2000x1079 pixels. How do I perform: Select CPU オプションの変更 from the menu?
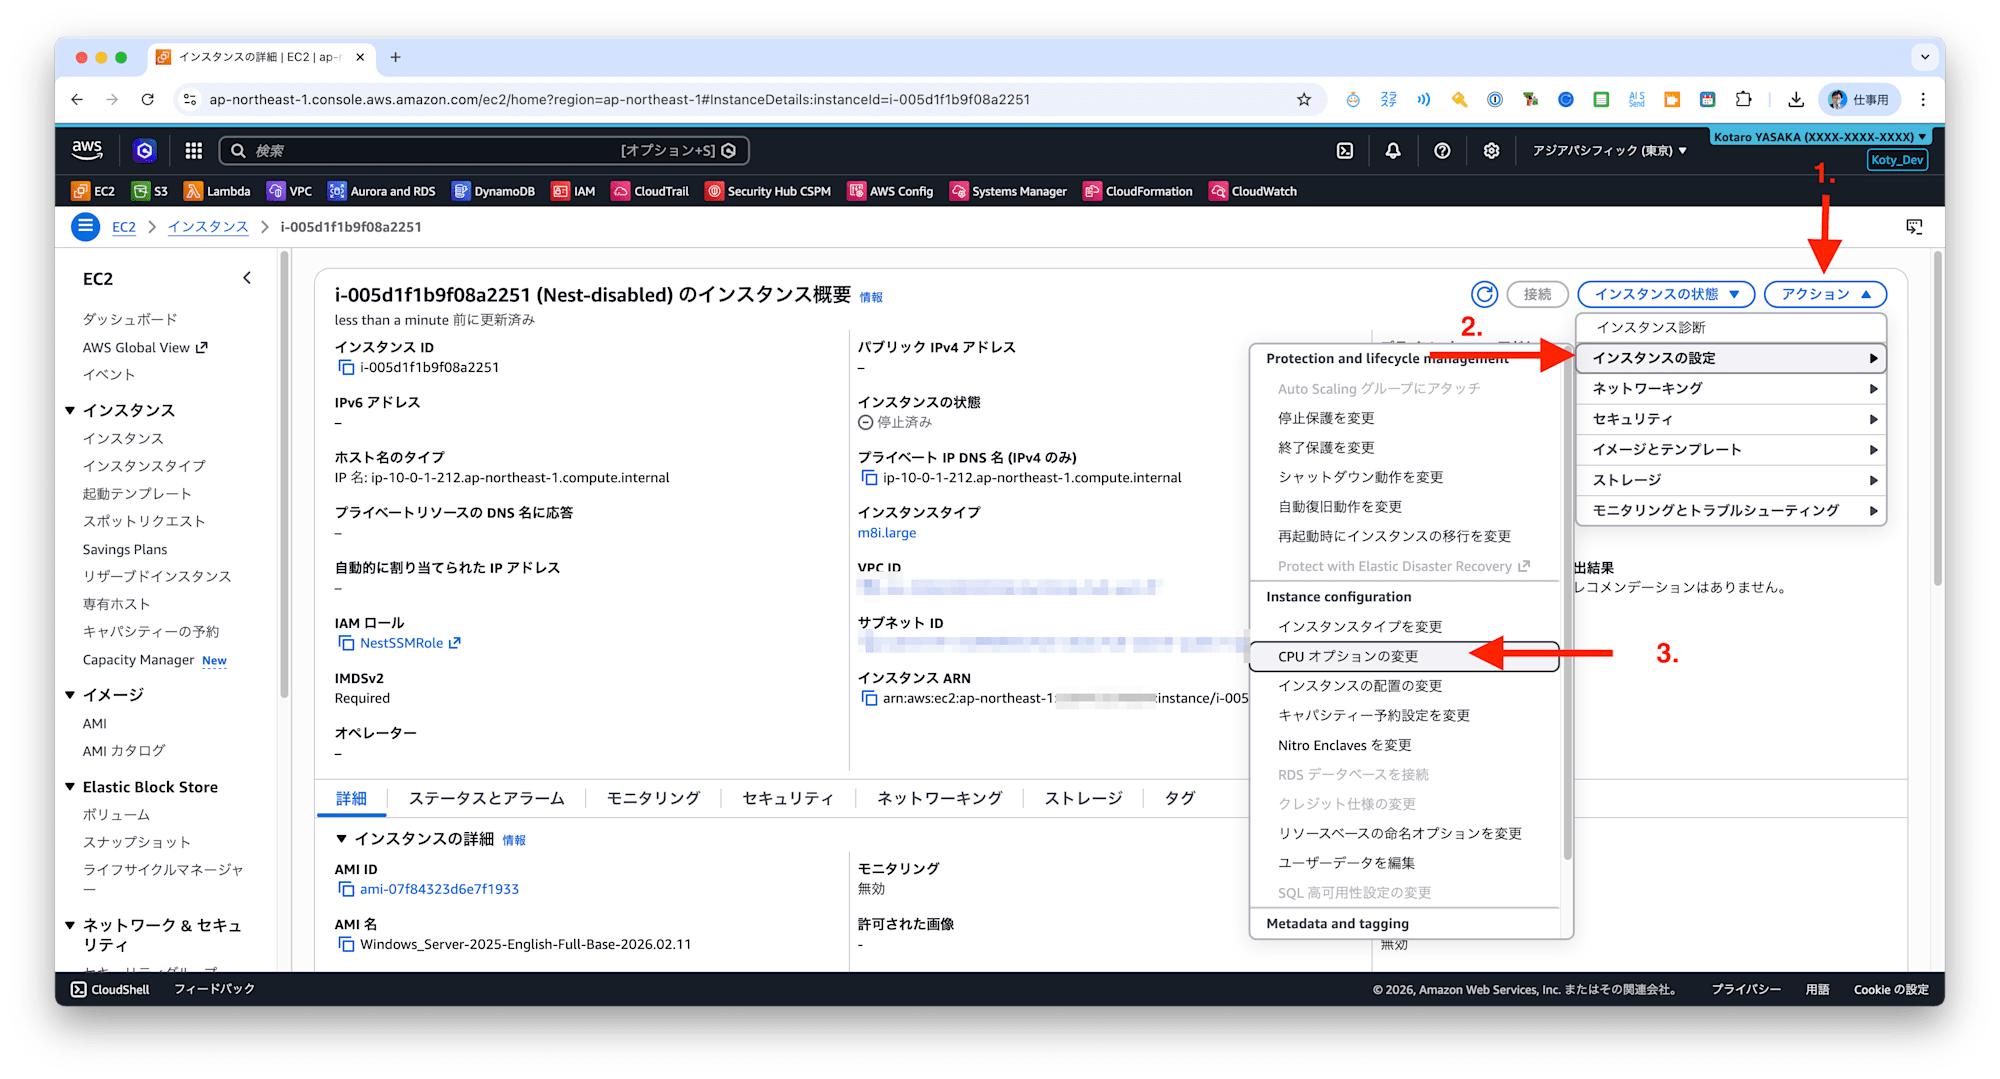[1349, 656]
